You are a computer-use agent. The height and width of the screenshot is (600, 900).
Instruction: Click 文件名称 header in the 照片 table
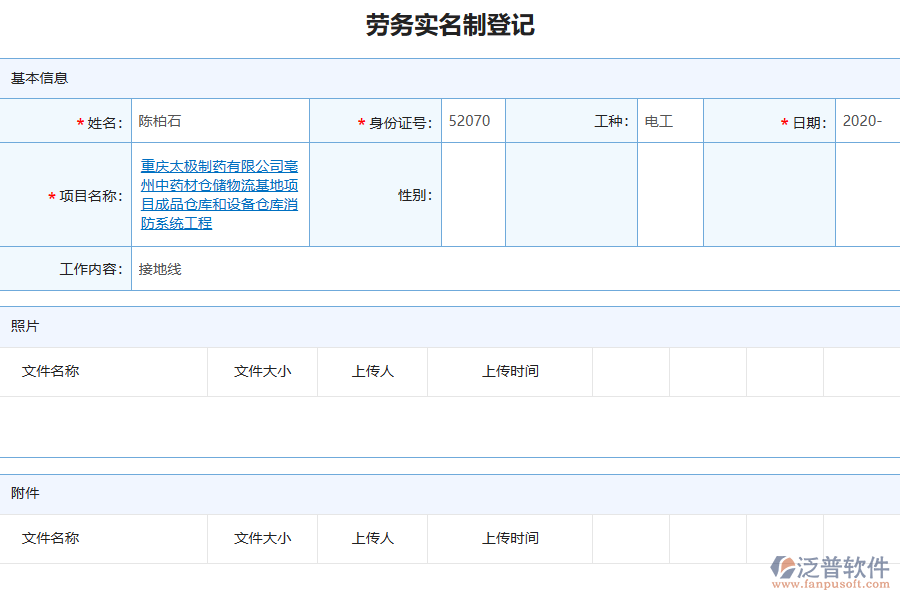tap(48, 371)
